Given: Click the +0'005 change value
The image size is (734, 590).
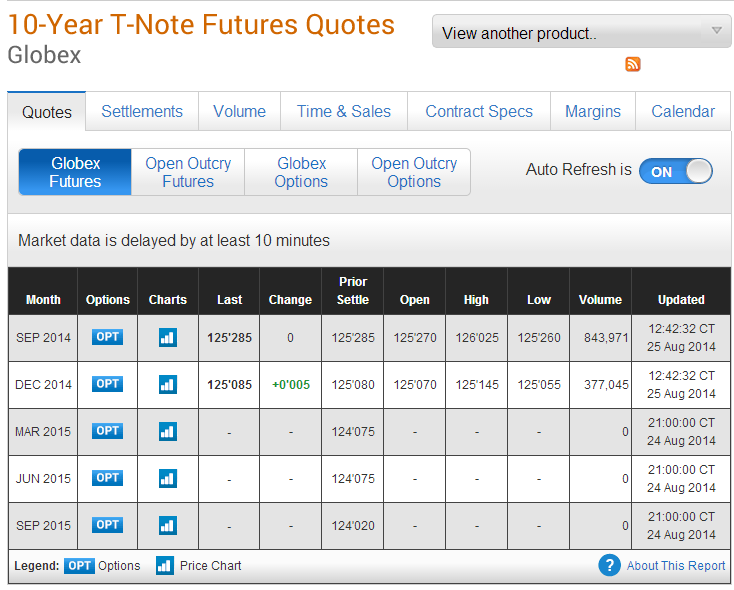Looking at the screenshot, I should (x=291, y=385).
